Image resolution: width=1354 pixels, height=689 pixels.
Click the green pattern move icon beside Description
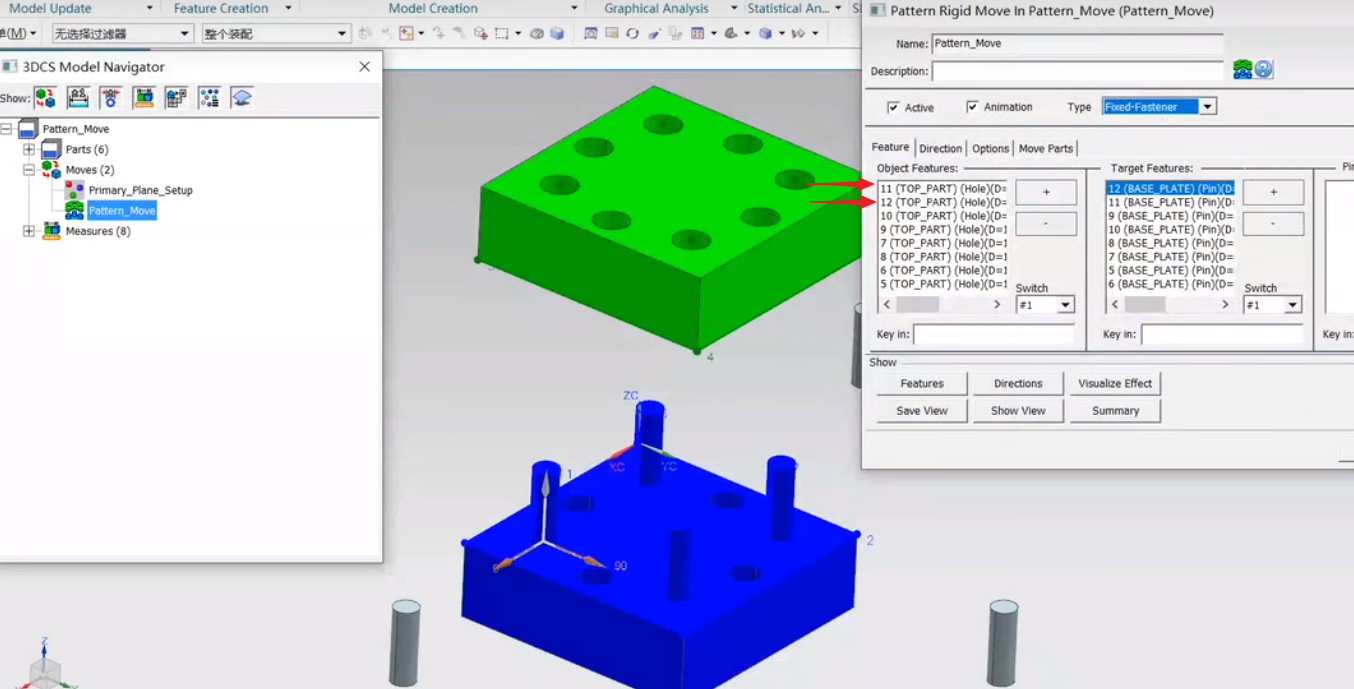(x=1242, y=70)
